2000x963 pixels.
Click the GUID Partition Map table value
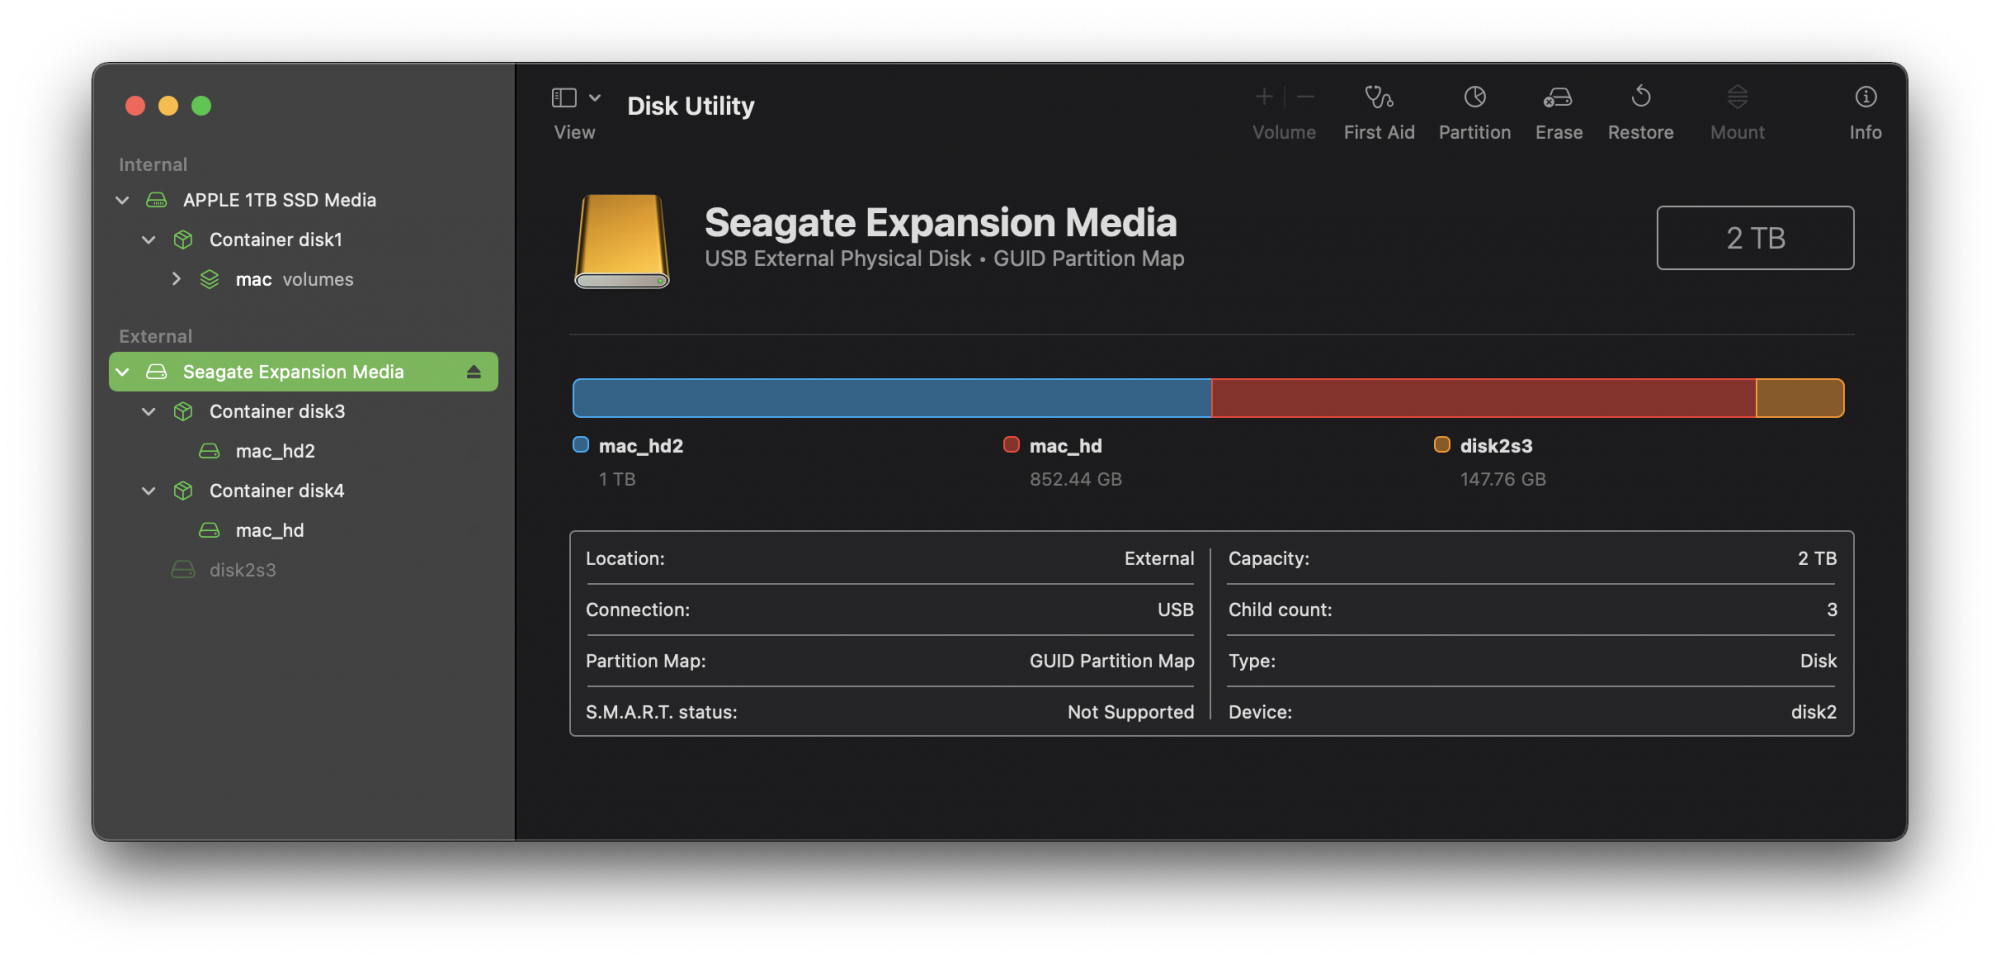tap(1112, 661)
